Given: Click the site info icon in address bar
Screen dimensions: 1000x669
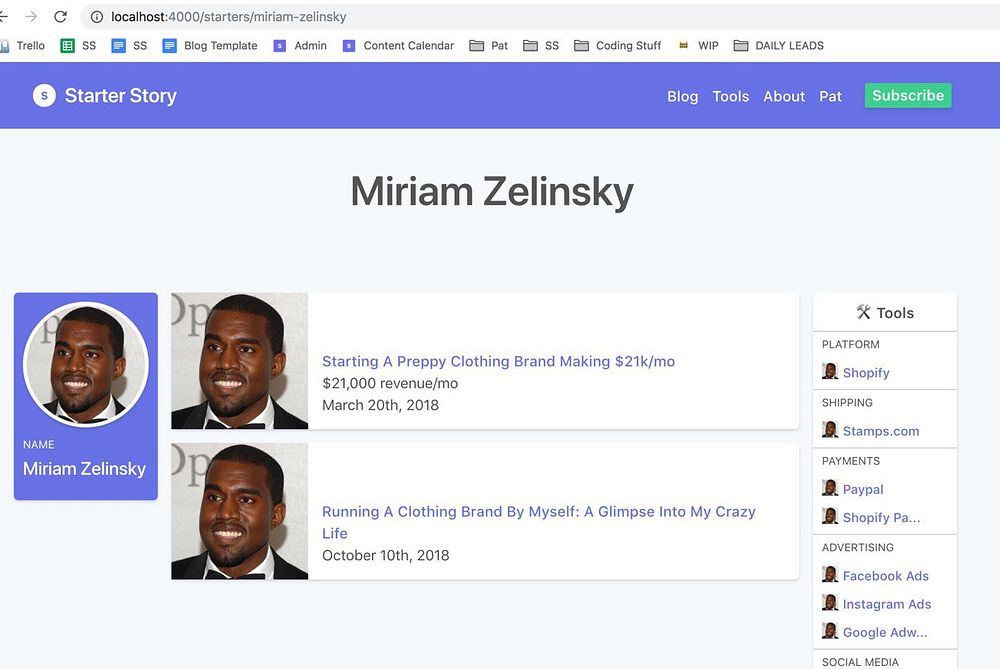Looking at the screenshot, I should point(97,17).
